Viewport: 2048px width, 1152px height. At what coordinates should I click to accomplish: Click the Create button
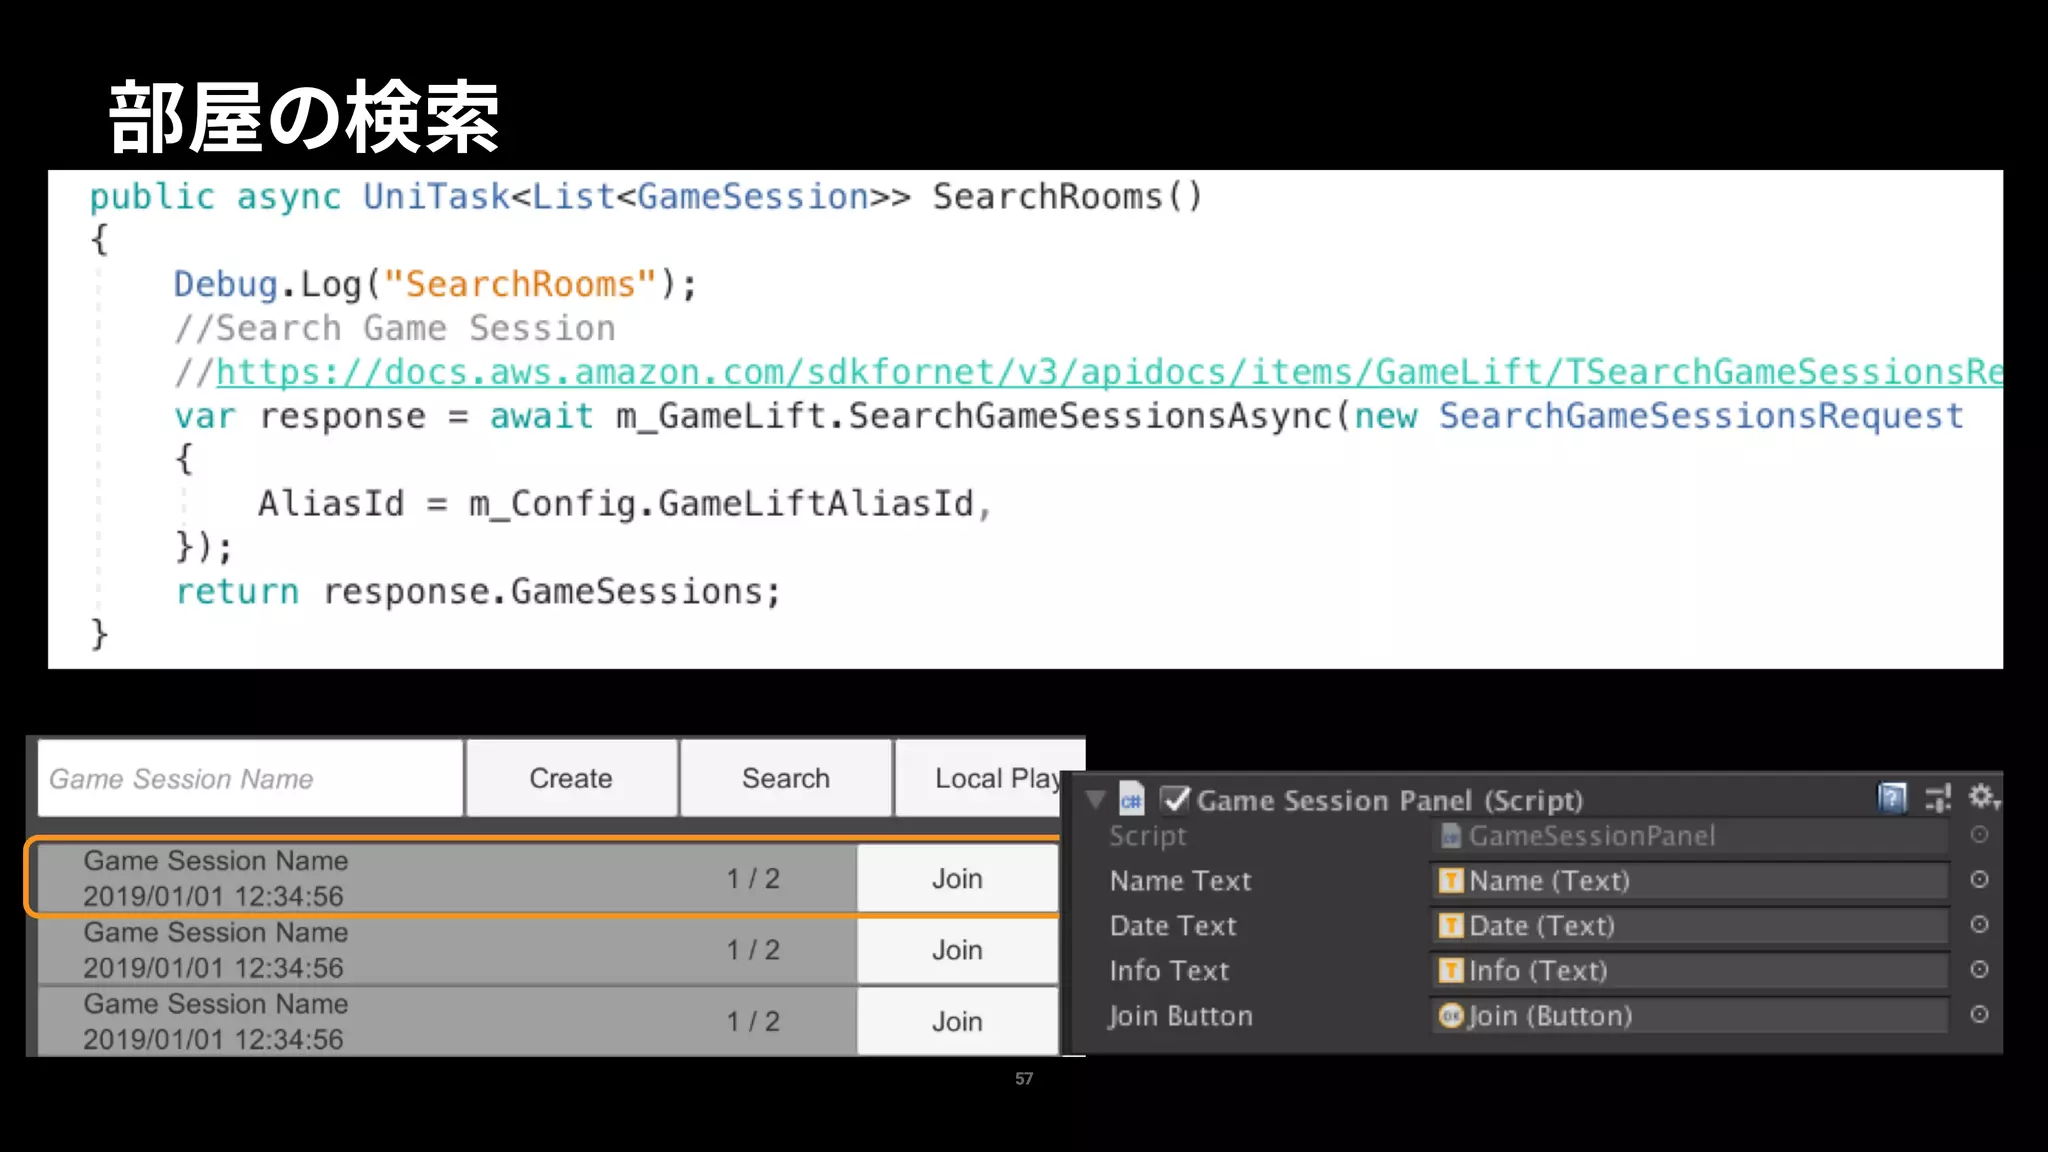point(571,778)
